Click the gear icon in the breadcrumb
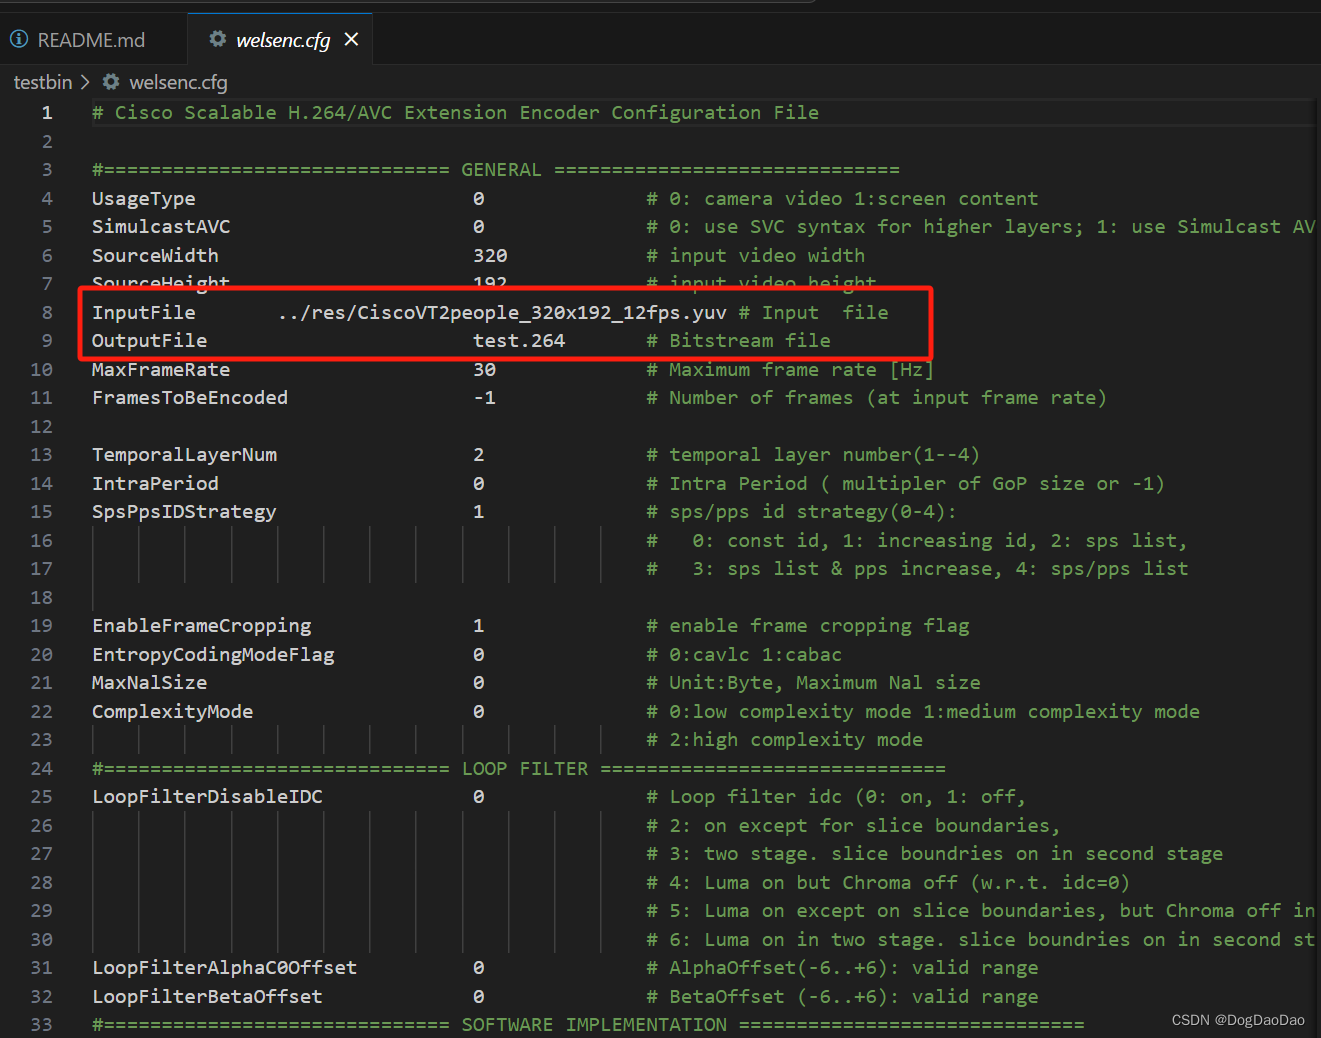The width and height of the screenshot is (1321, 1038). pos(111,82)
